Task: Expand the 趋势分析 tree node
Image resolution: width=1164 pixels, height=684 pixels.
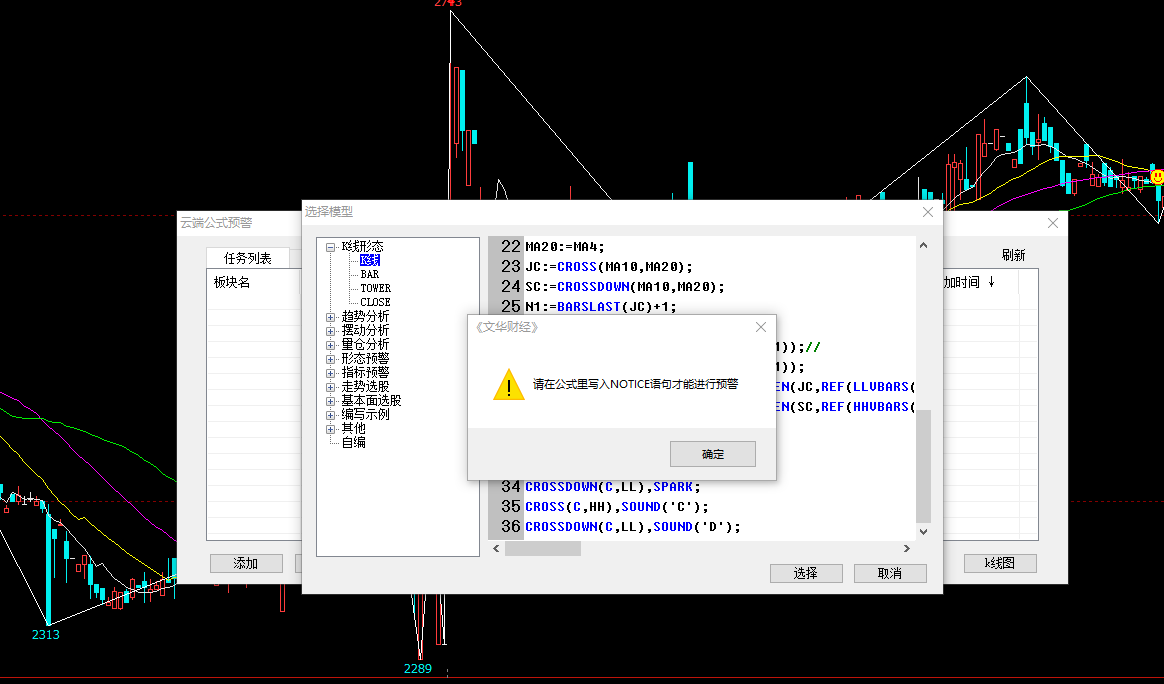Action: point(331,316)
